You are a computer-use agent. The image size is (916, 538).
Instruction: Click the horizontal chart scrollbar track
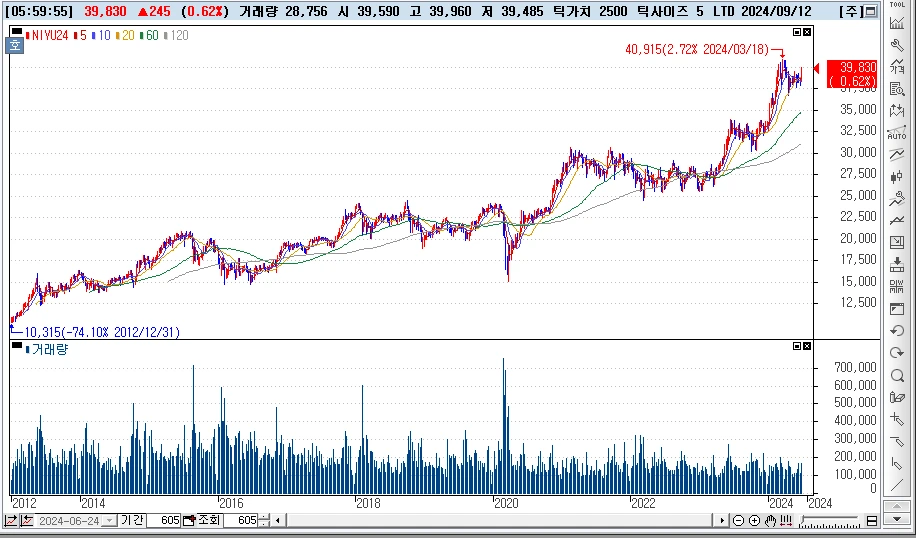pyautogui.click(x=499, y=520)
